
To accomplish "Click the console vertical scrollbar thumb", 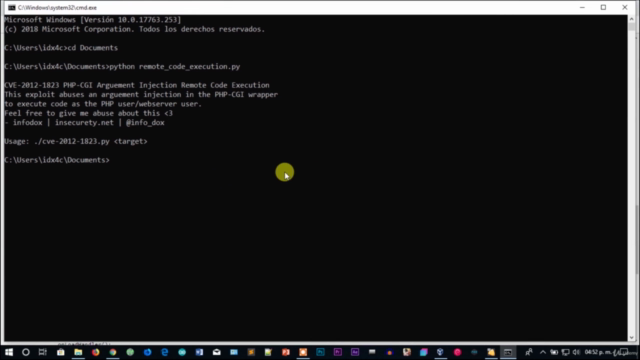I will pos(631,27).
